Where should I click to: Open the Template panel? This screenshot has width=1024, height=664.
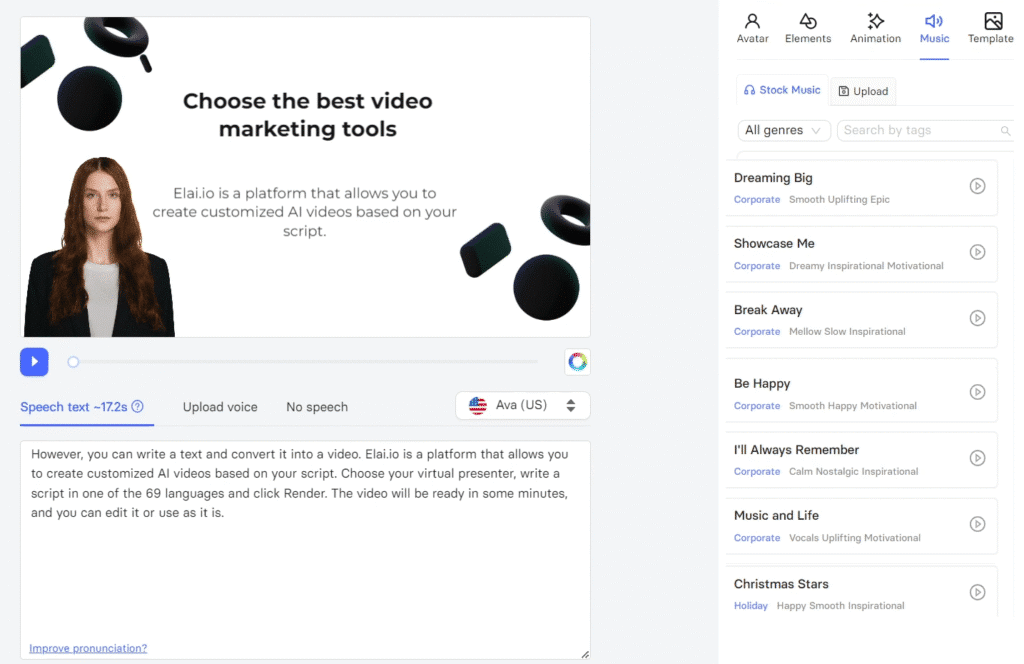coord(991,29)
